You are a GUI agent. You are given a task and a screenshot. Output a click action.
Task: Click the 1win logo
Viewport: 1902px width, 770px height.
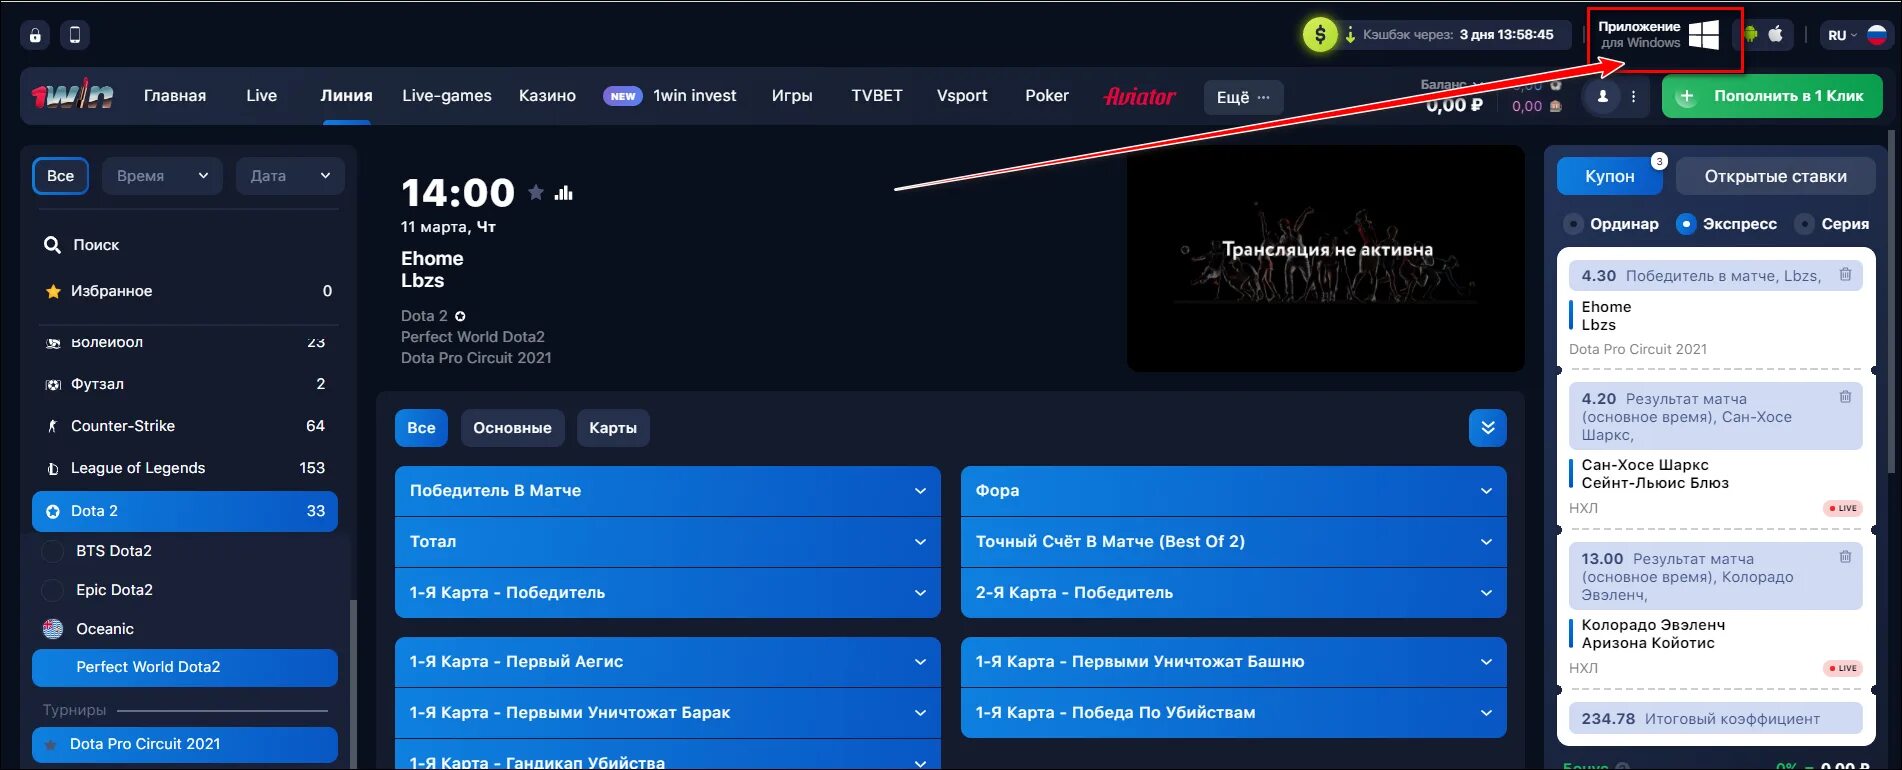tap(72, 96)
